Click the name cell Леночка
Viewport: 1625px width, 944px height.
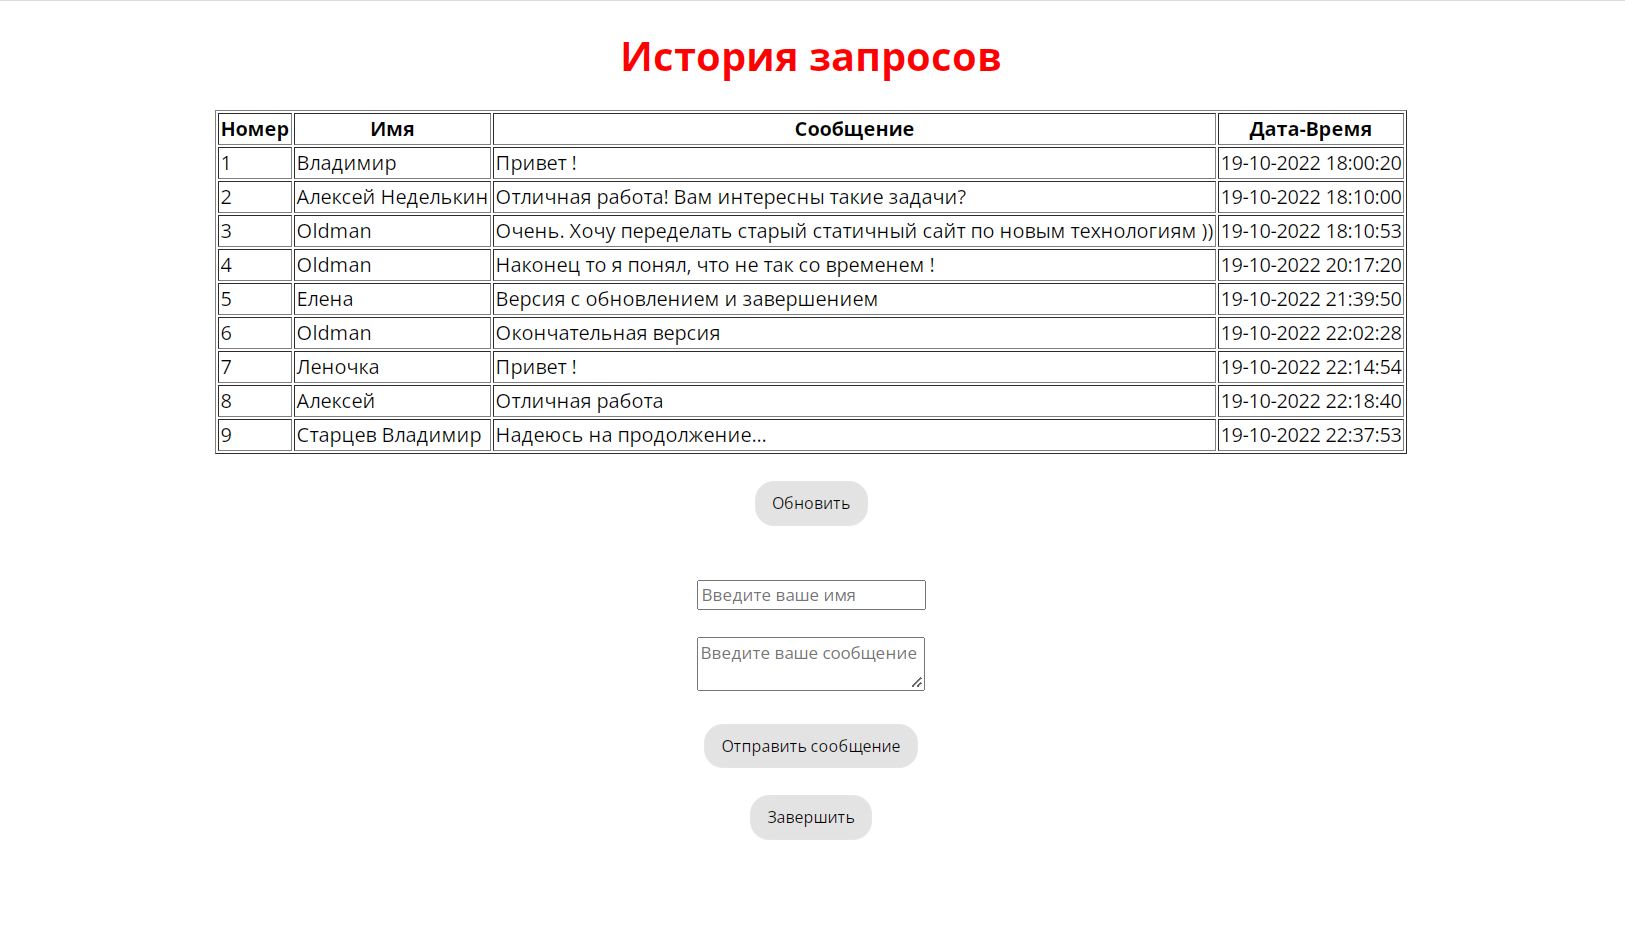coord(338,367)
